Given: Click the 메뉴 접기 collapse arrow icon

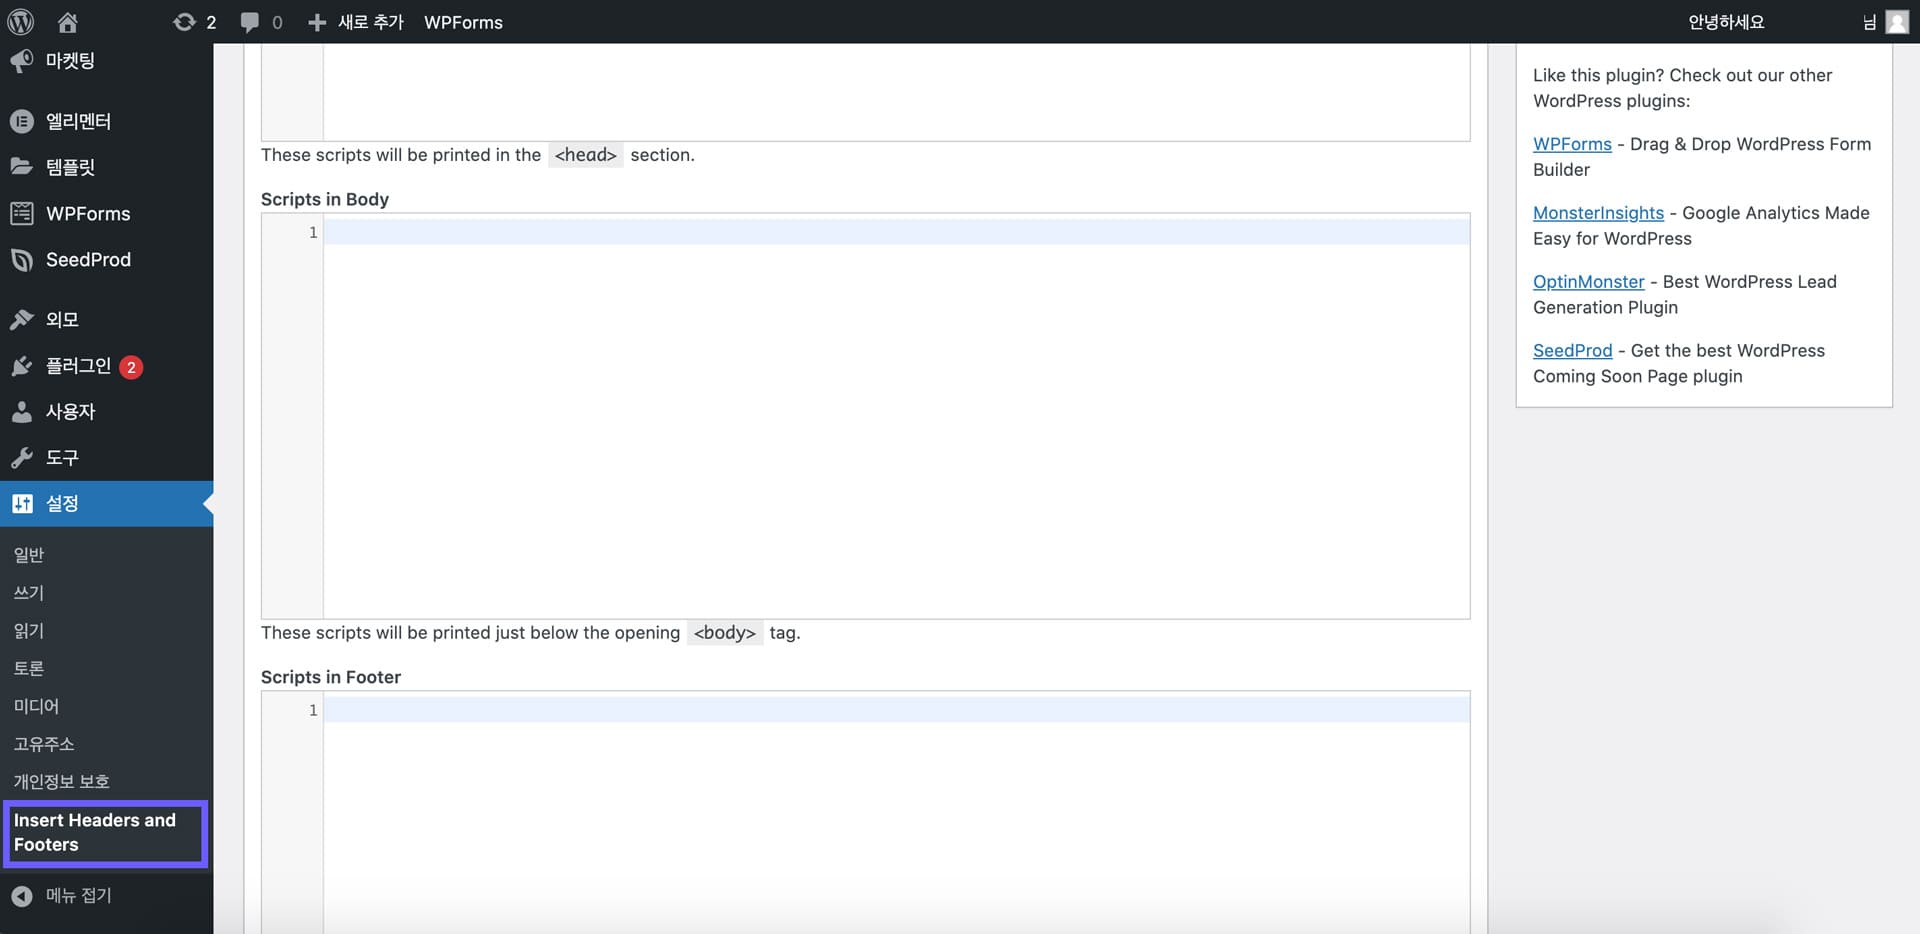Looking at the screenshot, I should 22,896.
